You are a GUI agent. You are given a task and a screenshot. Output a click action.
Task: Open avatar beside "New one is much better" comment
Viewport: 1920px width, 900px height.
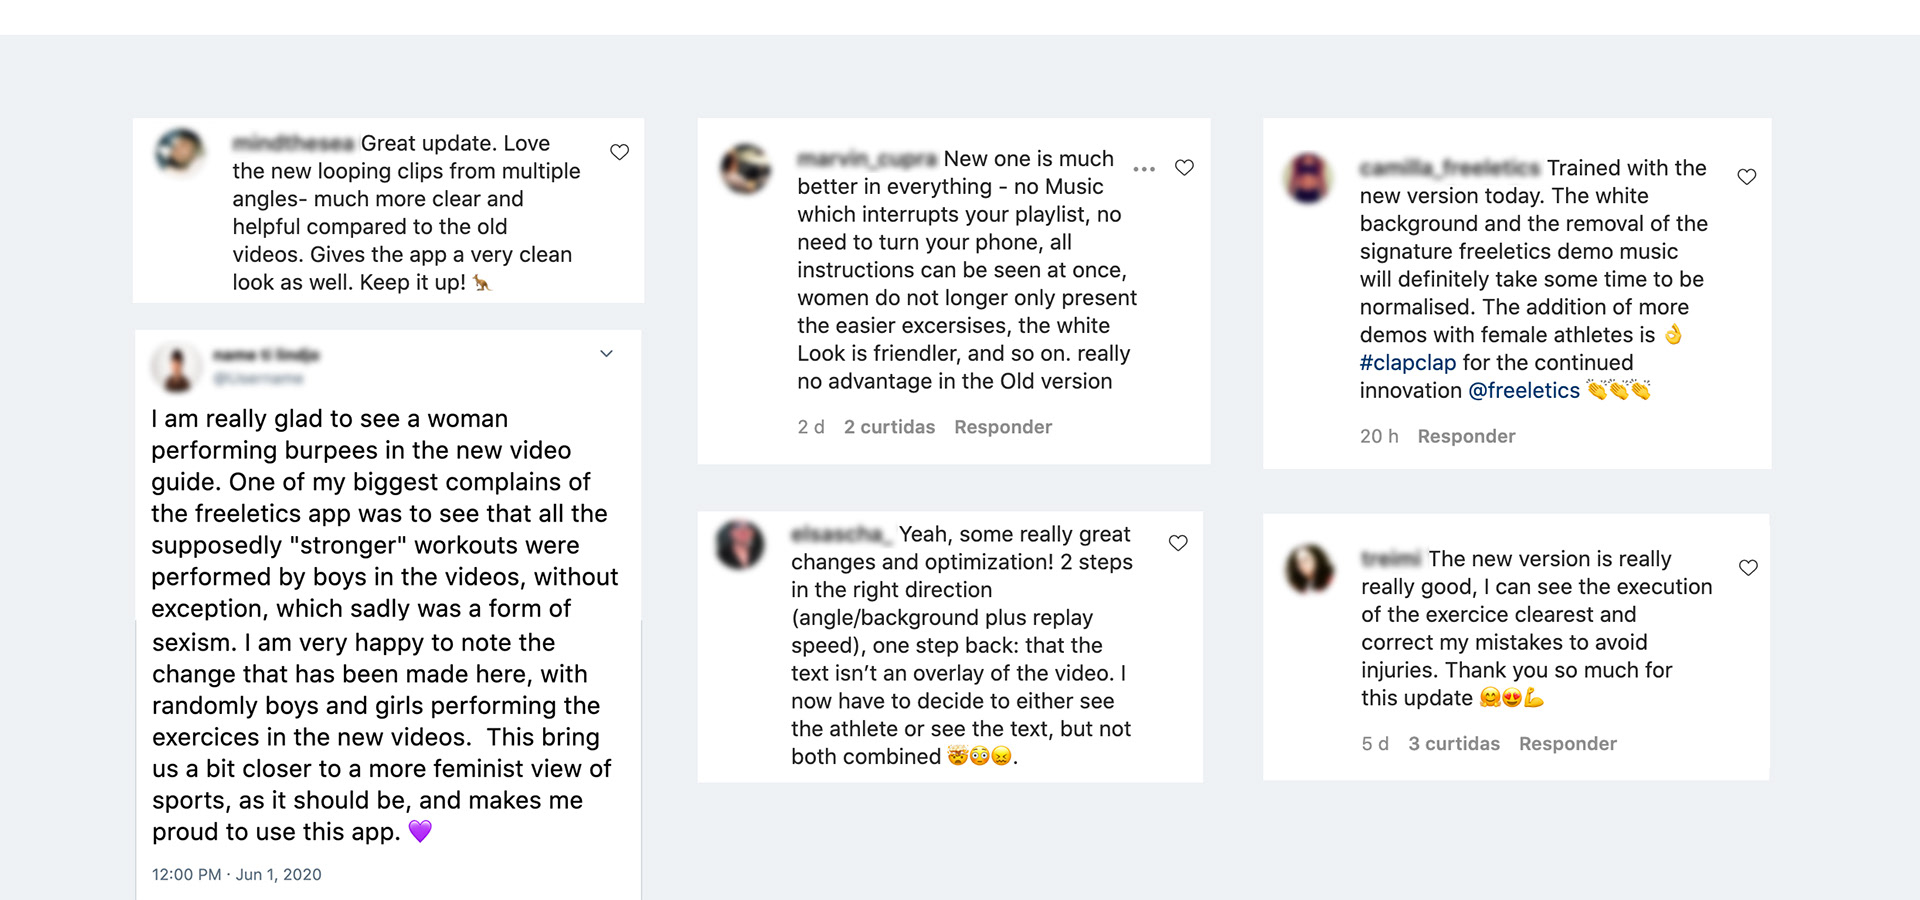pos(746,169)
